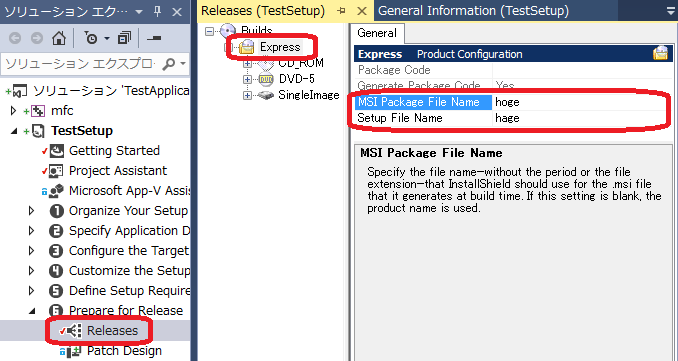Open the Project Assistant view
This screenshot has height=361, width=678.
pyautogui.click(x=118, y=170)
